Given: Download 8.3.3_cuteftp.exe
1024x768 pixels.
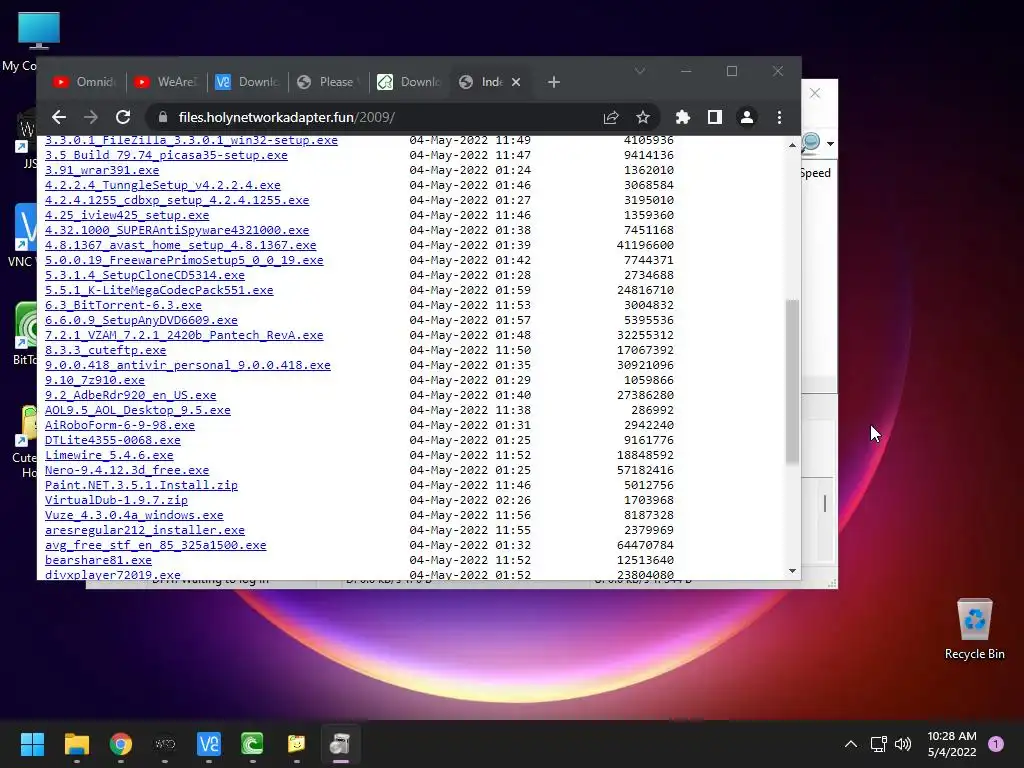Looking at the screenshot, I should pos(105,351).
